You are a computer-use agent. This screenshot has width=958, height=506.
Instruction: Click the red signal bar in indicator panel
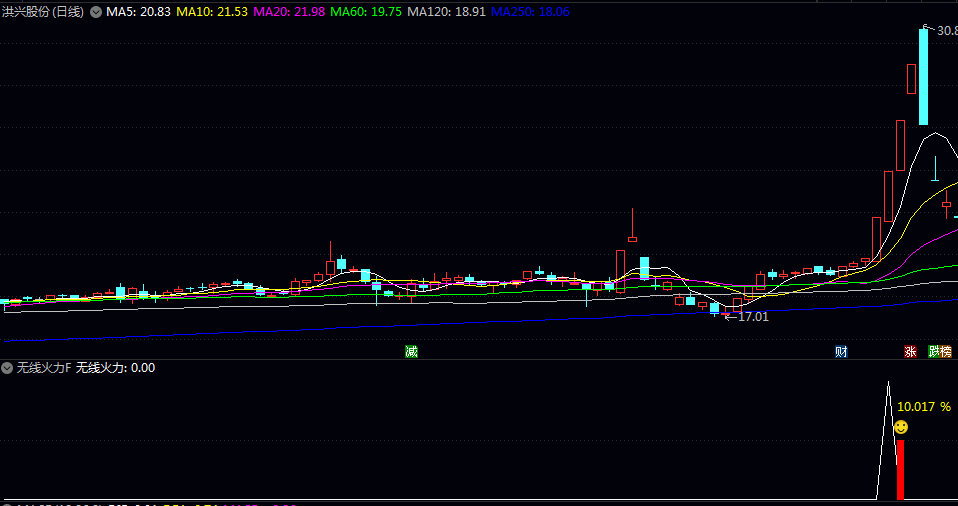(x=900, y=468)
